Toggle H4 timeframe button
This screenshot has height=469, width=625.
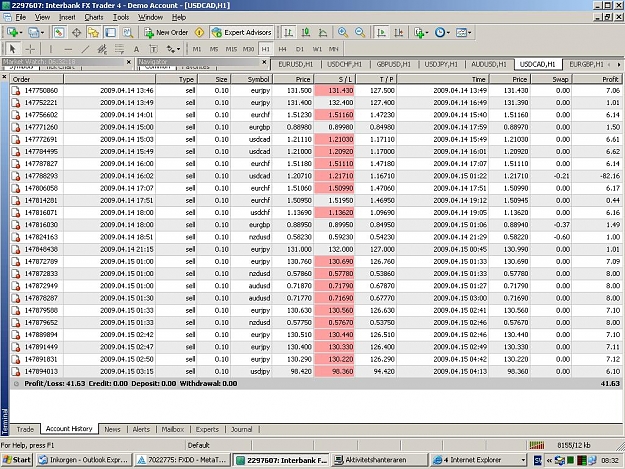(283, 49)
